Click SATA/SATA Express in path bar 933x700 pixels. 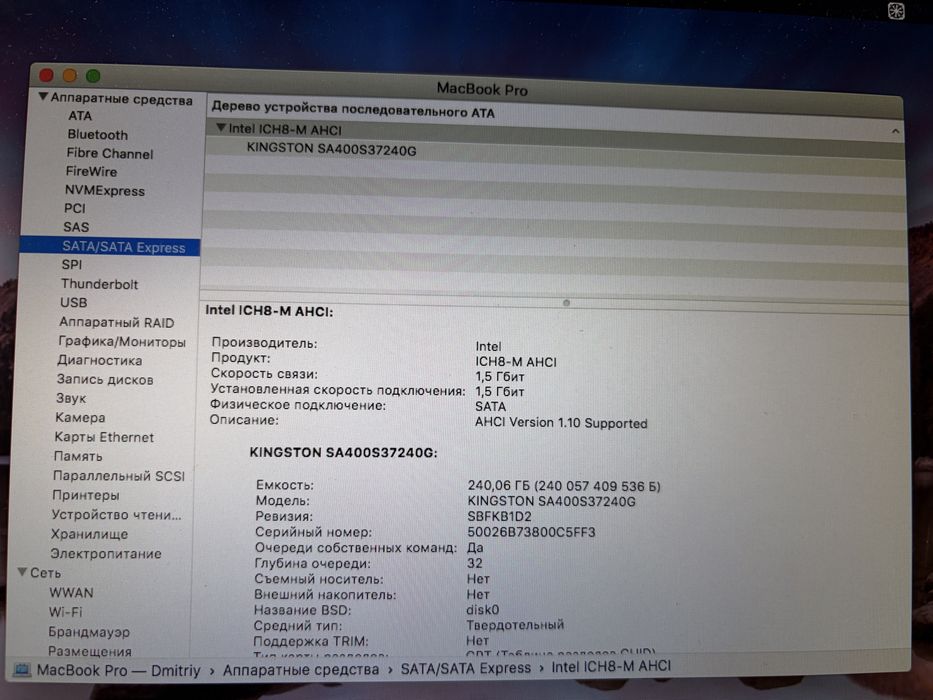[x=466, y=668]
